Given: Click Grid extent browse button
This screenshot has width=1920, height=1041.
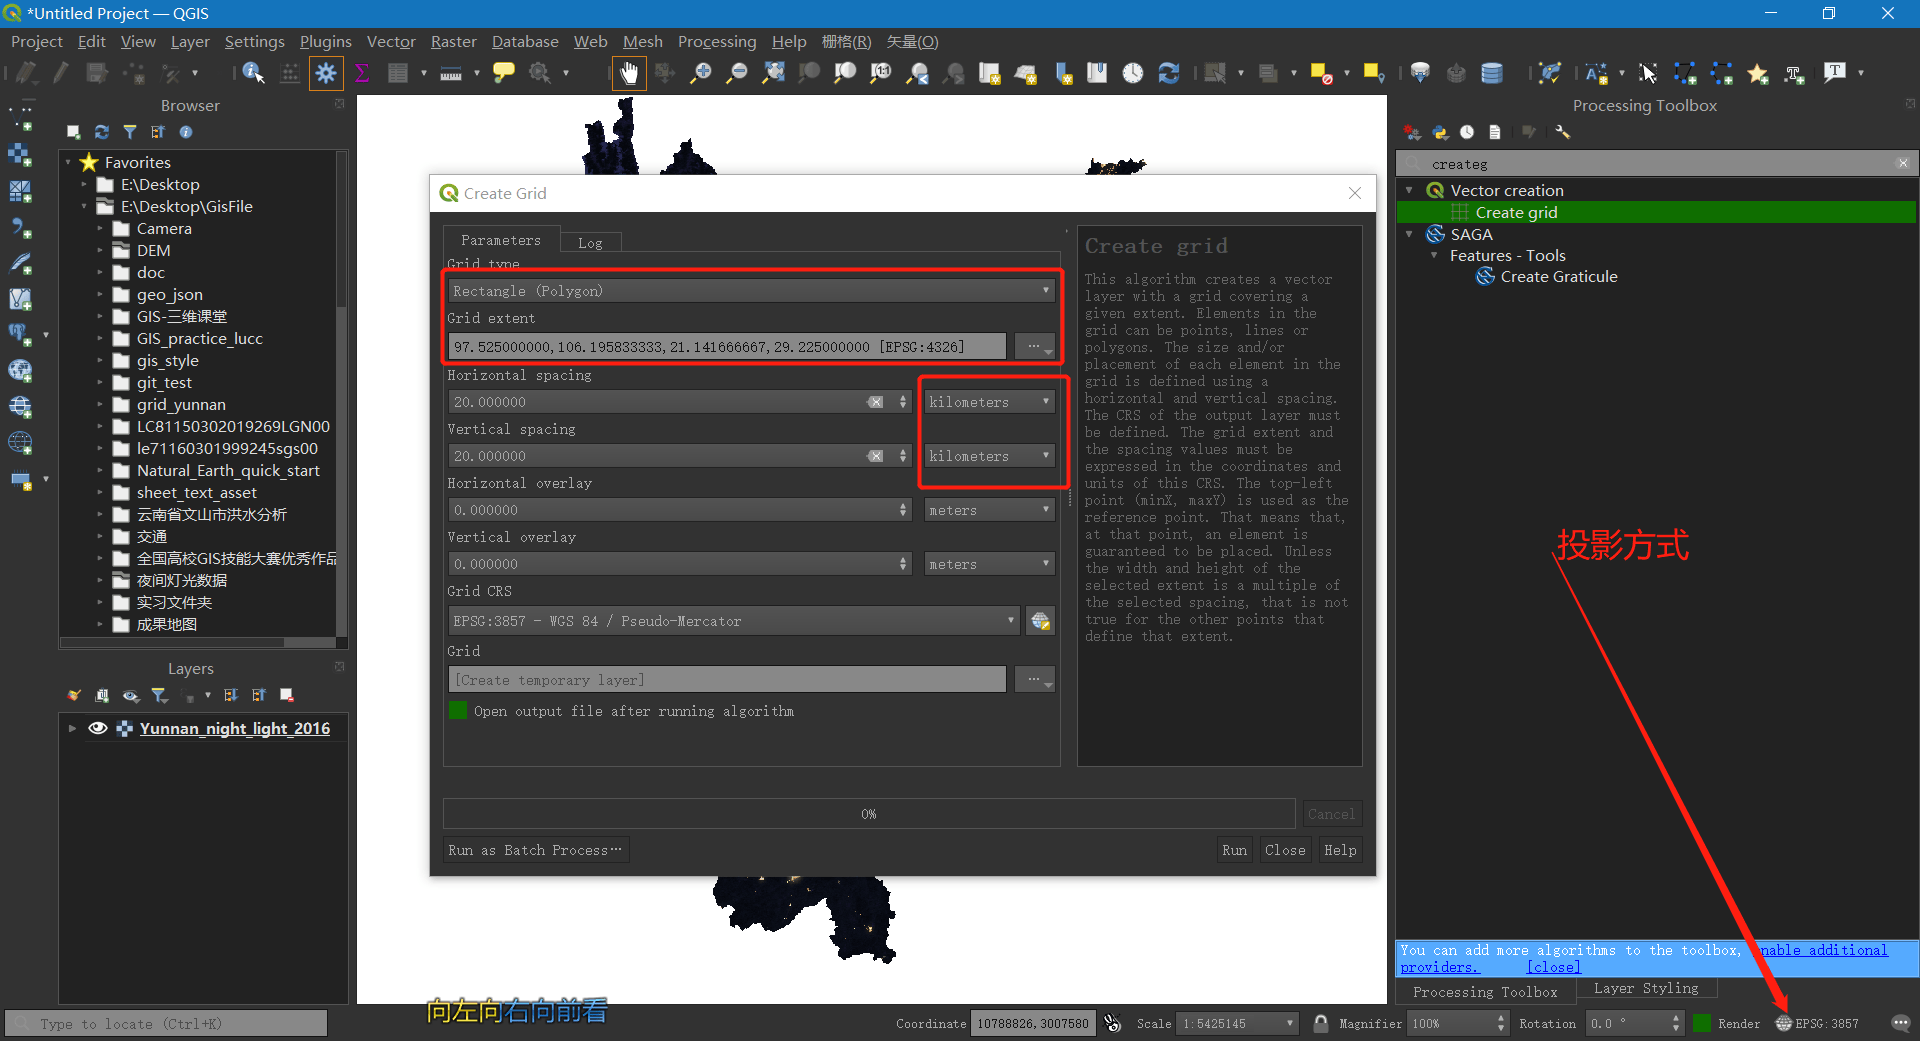Looking at the screenshot, I should pyautogui.click(x=1034, y=346).
